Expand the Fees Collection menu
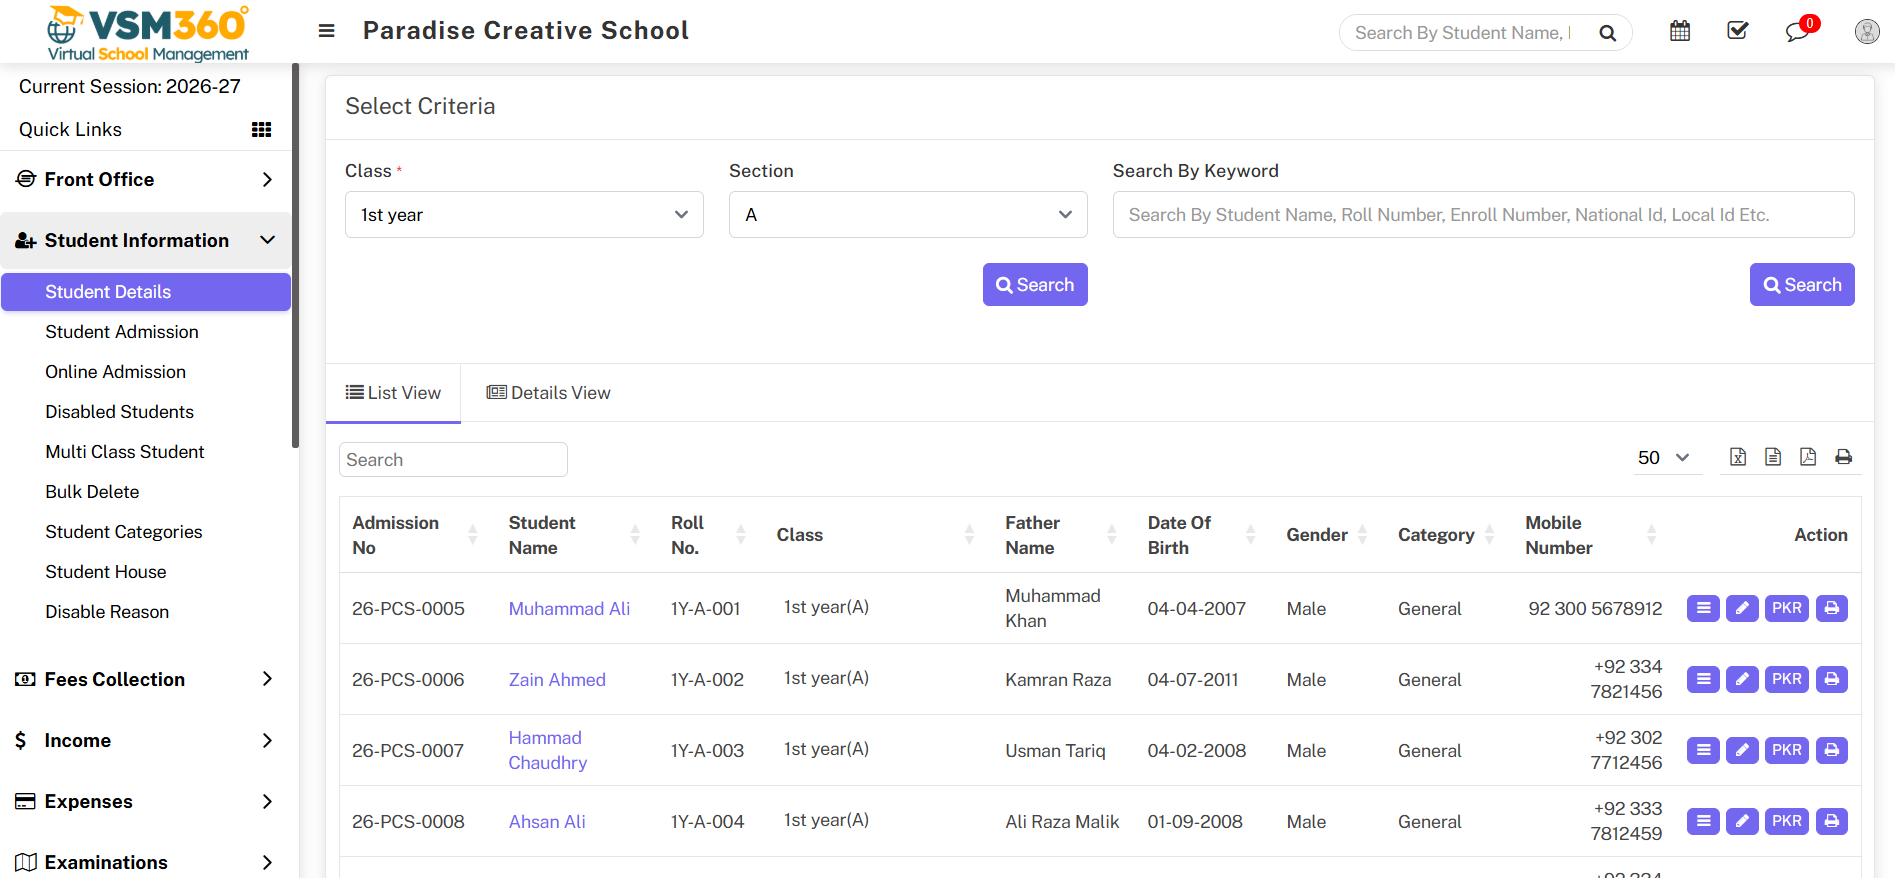Image resolution: width=1895 pixels, height=878 pixels. [145, 679]
